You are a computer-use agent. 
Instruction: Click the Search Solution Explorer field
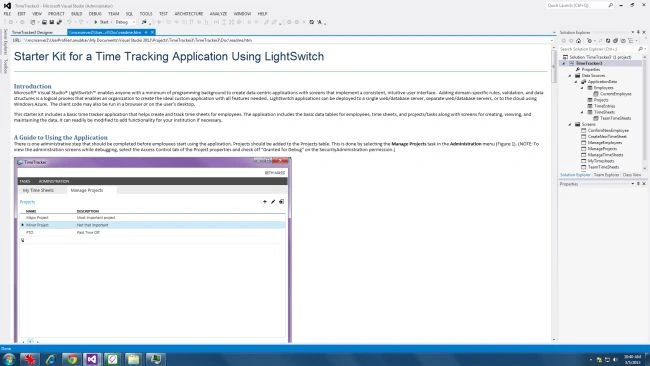[x=598, y=49]
